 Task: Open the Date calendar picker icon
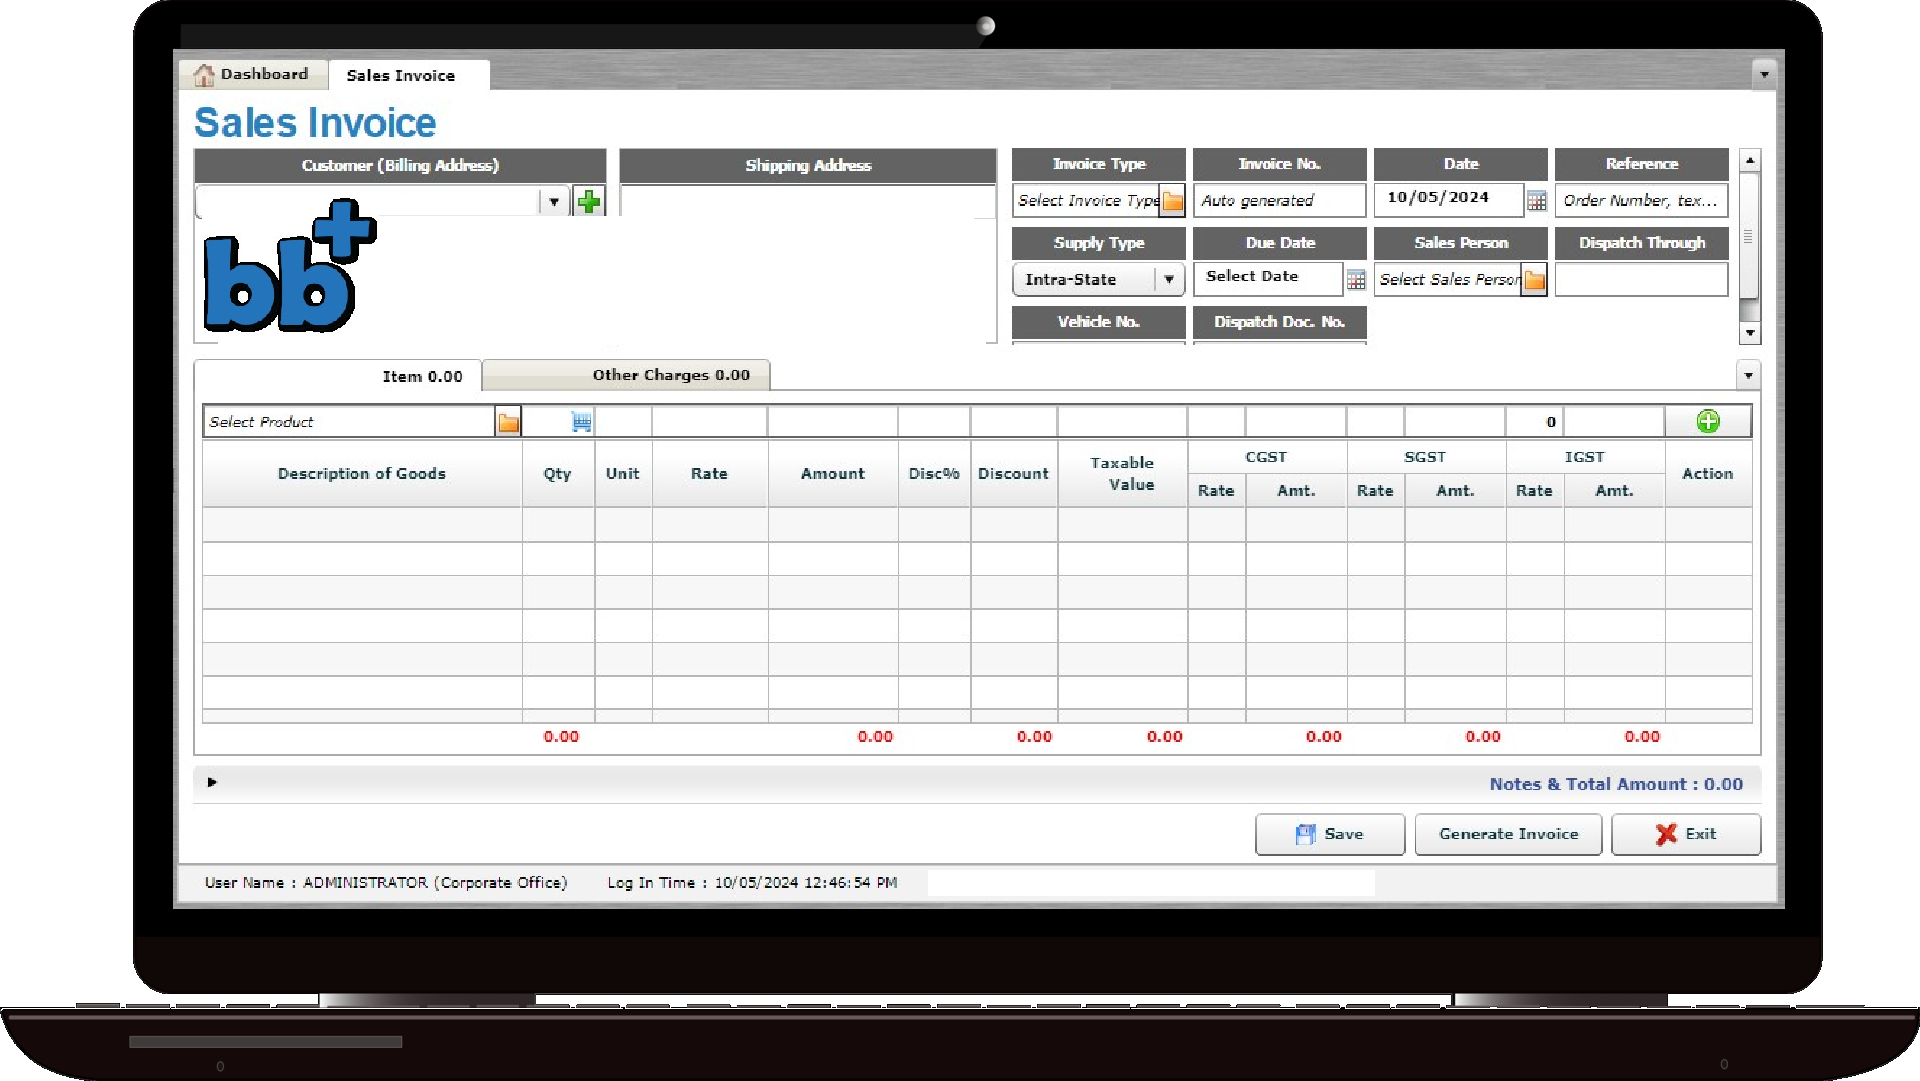pyautogui.click(x=1537, y=201)
